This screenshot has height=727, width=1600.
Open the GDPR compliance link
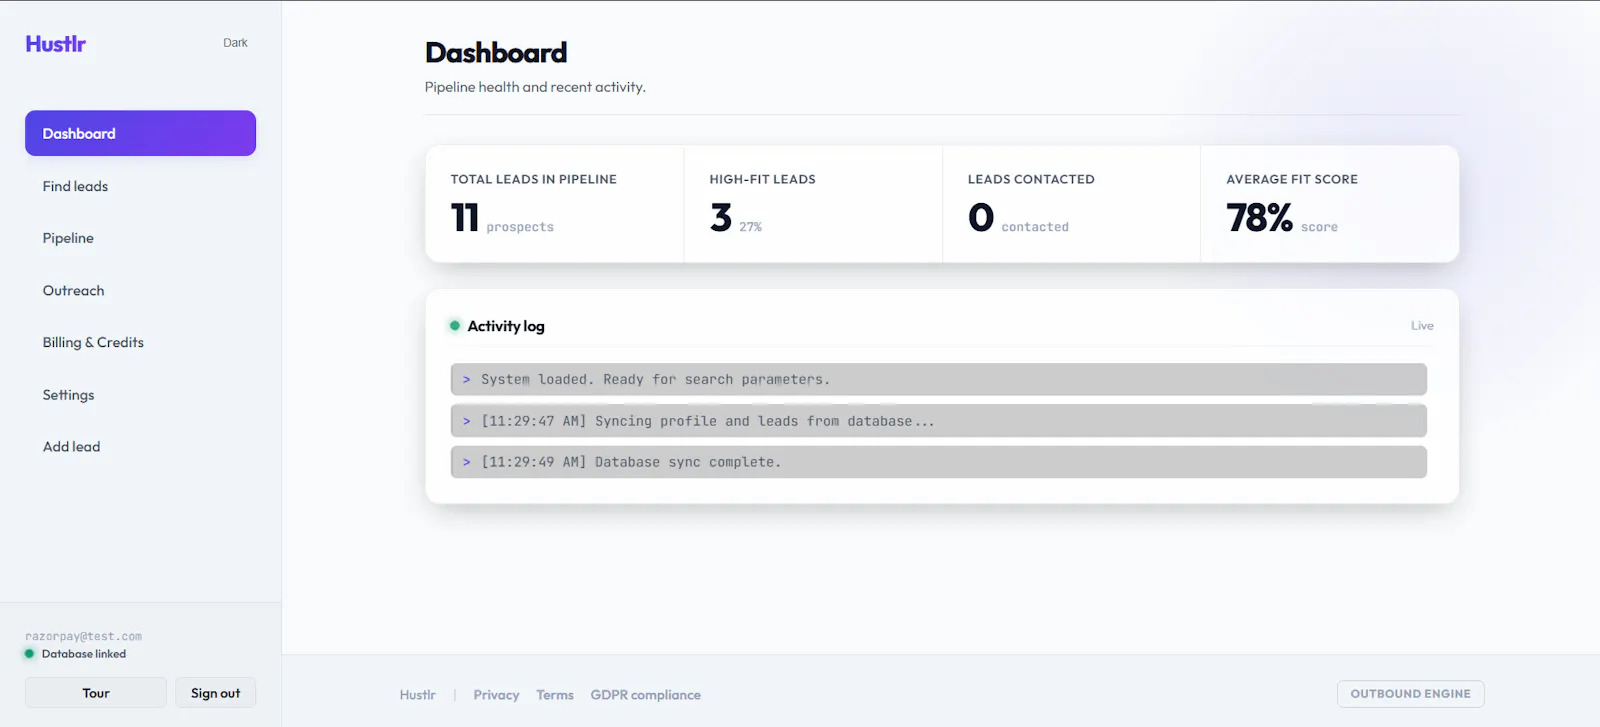(645, 695)
